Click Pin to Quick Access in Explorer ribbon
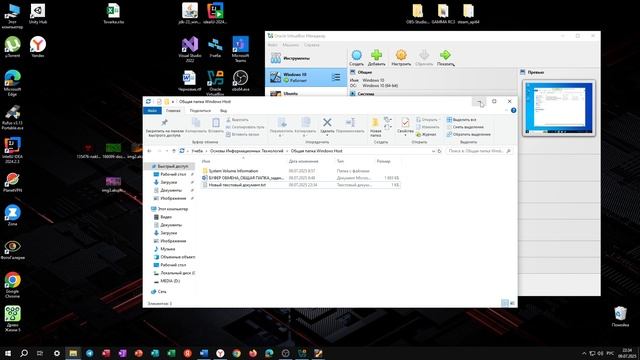This screenshot has width=640, height=360. pos(164,127)
